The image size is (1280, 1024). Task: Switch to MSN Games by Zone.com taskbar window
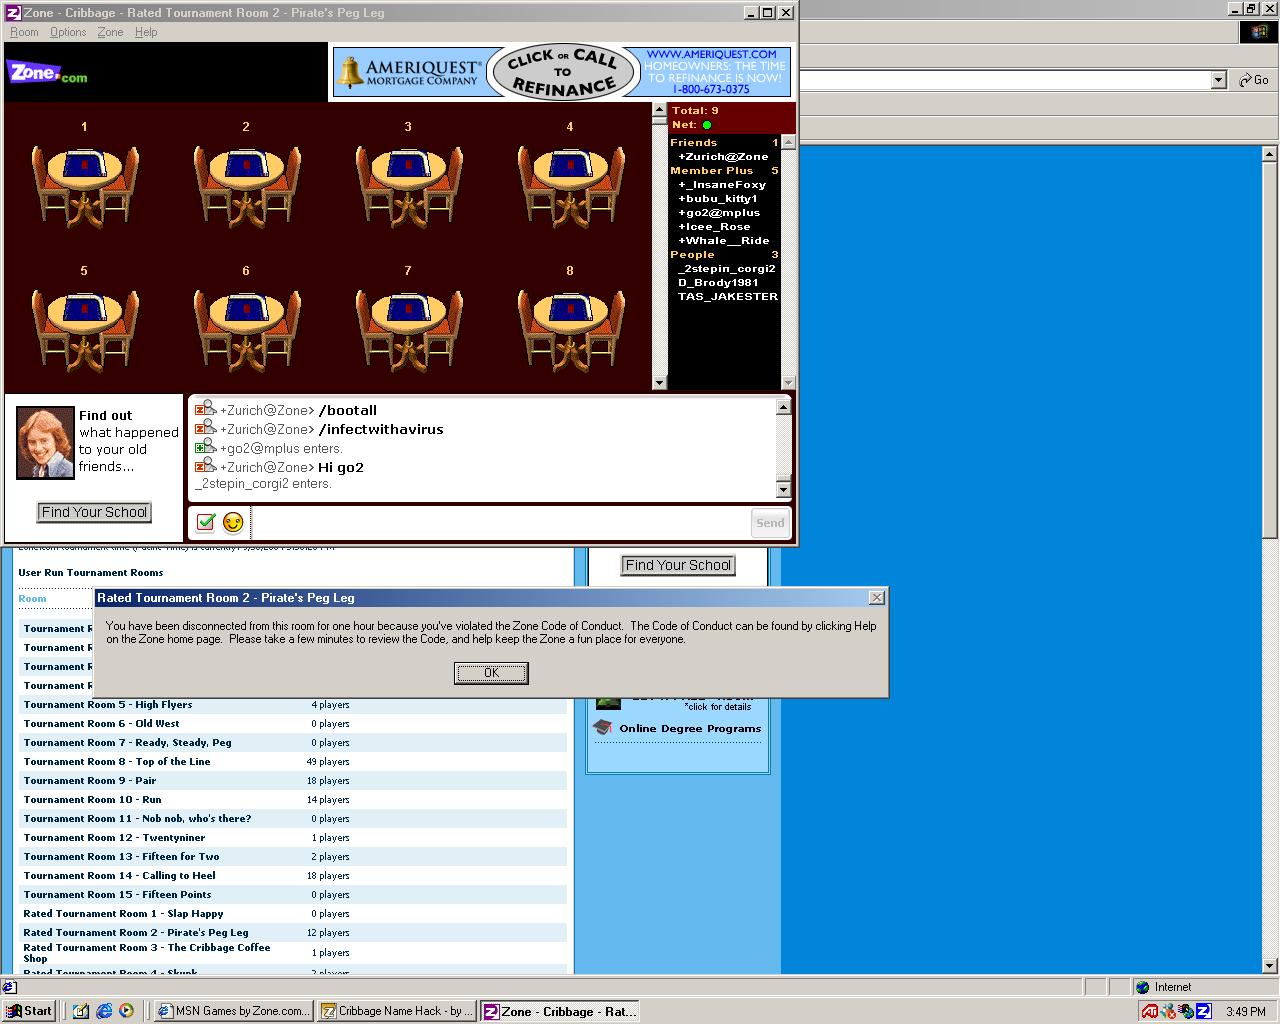[234, 1011]
